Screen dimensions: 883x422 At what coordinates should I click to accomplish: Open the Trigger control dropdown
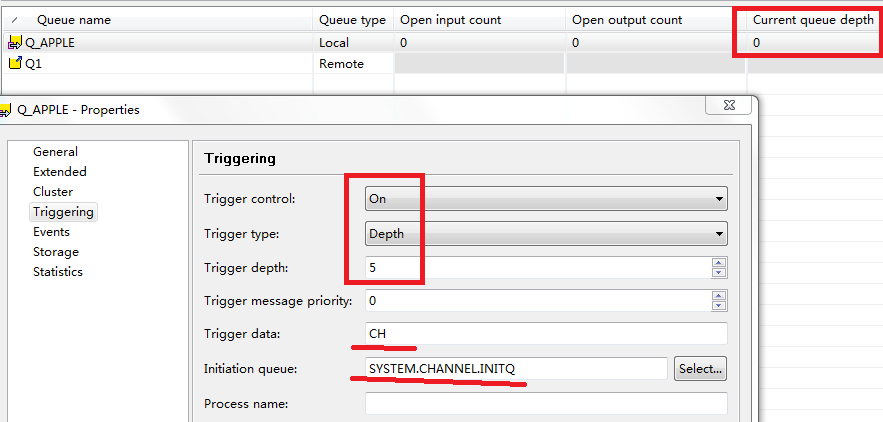[719, 199]
